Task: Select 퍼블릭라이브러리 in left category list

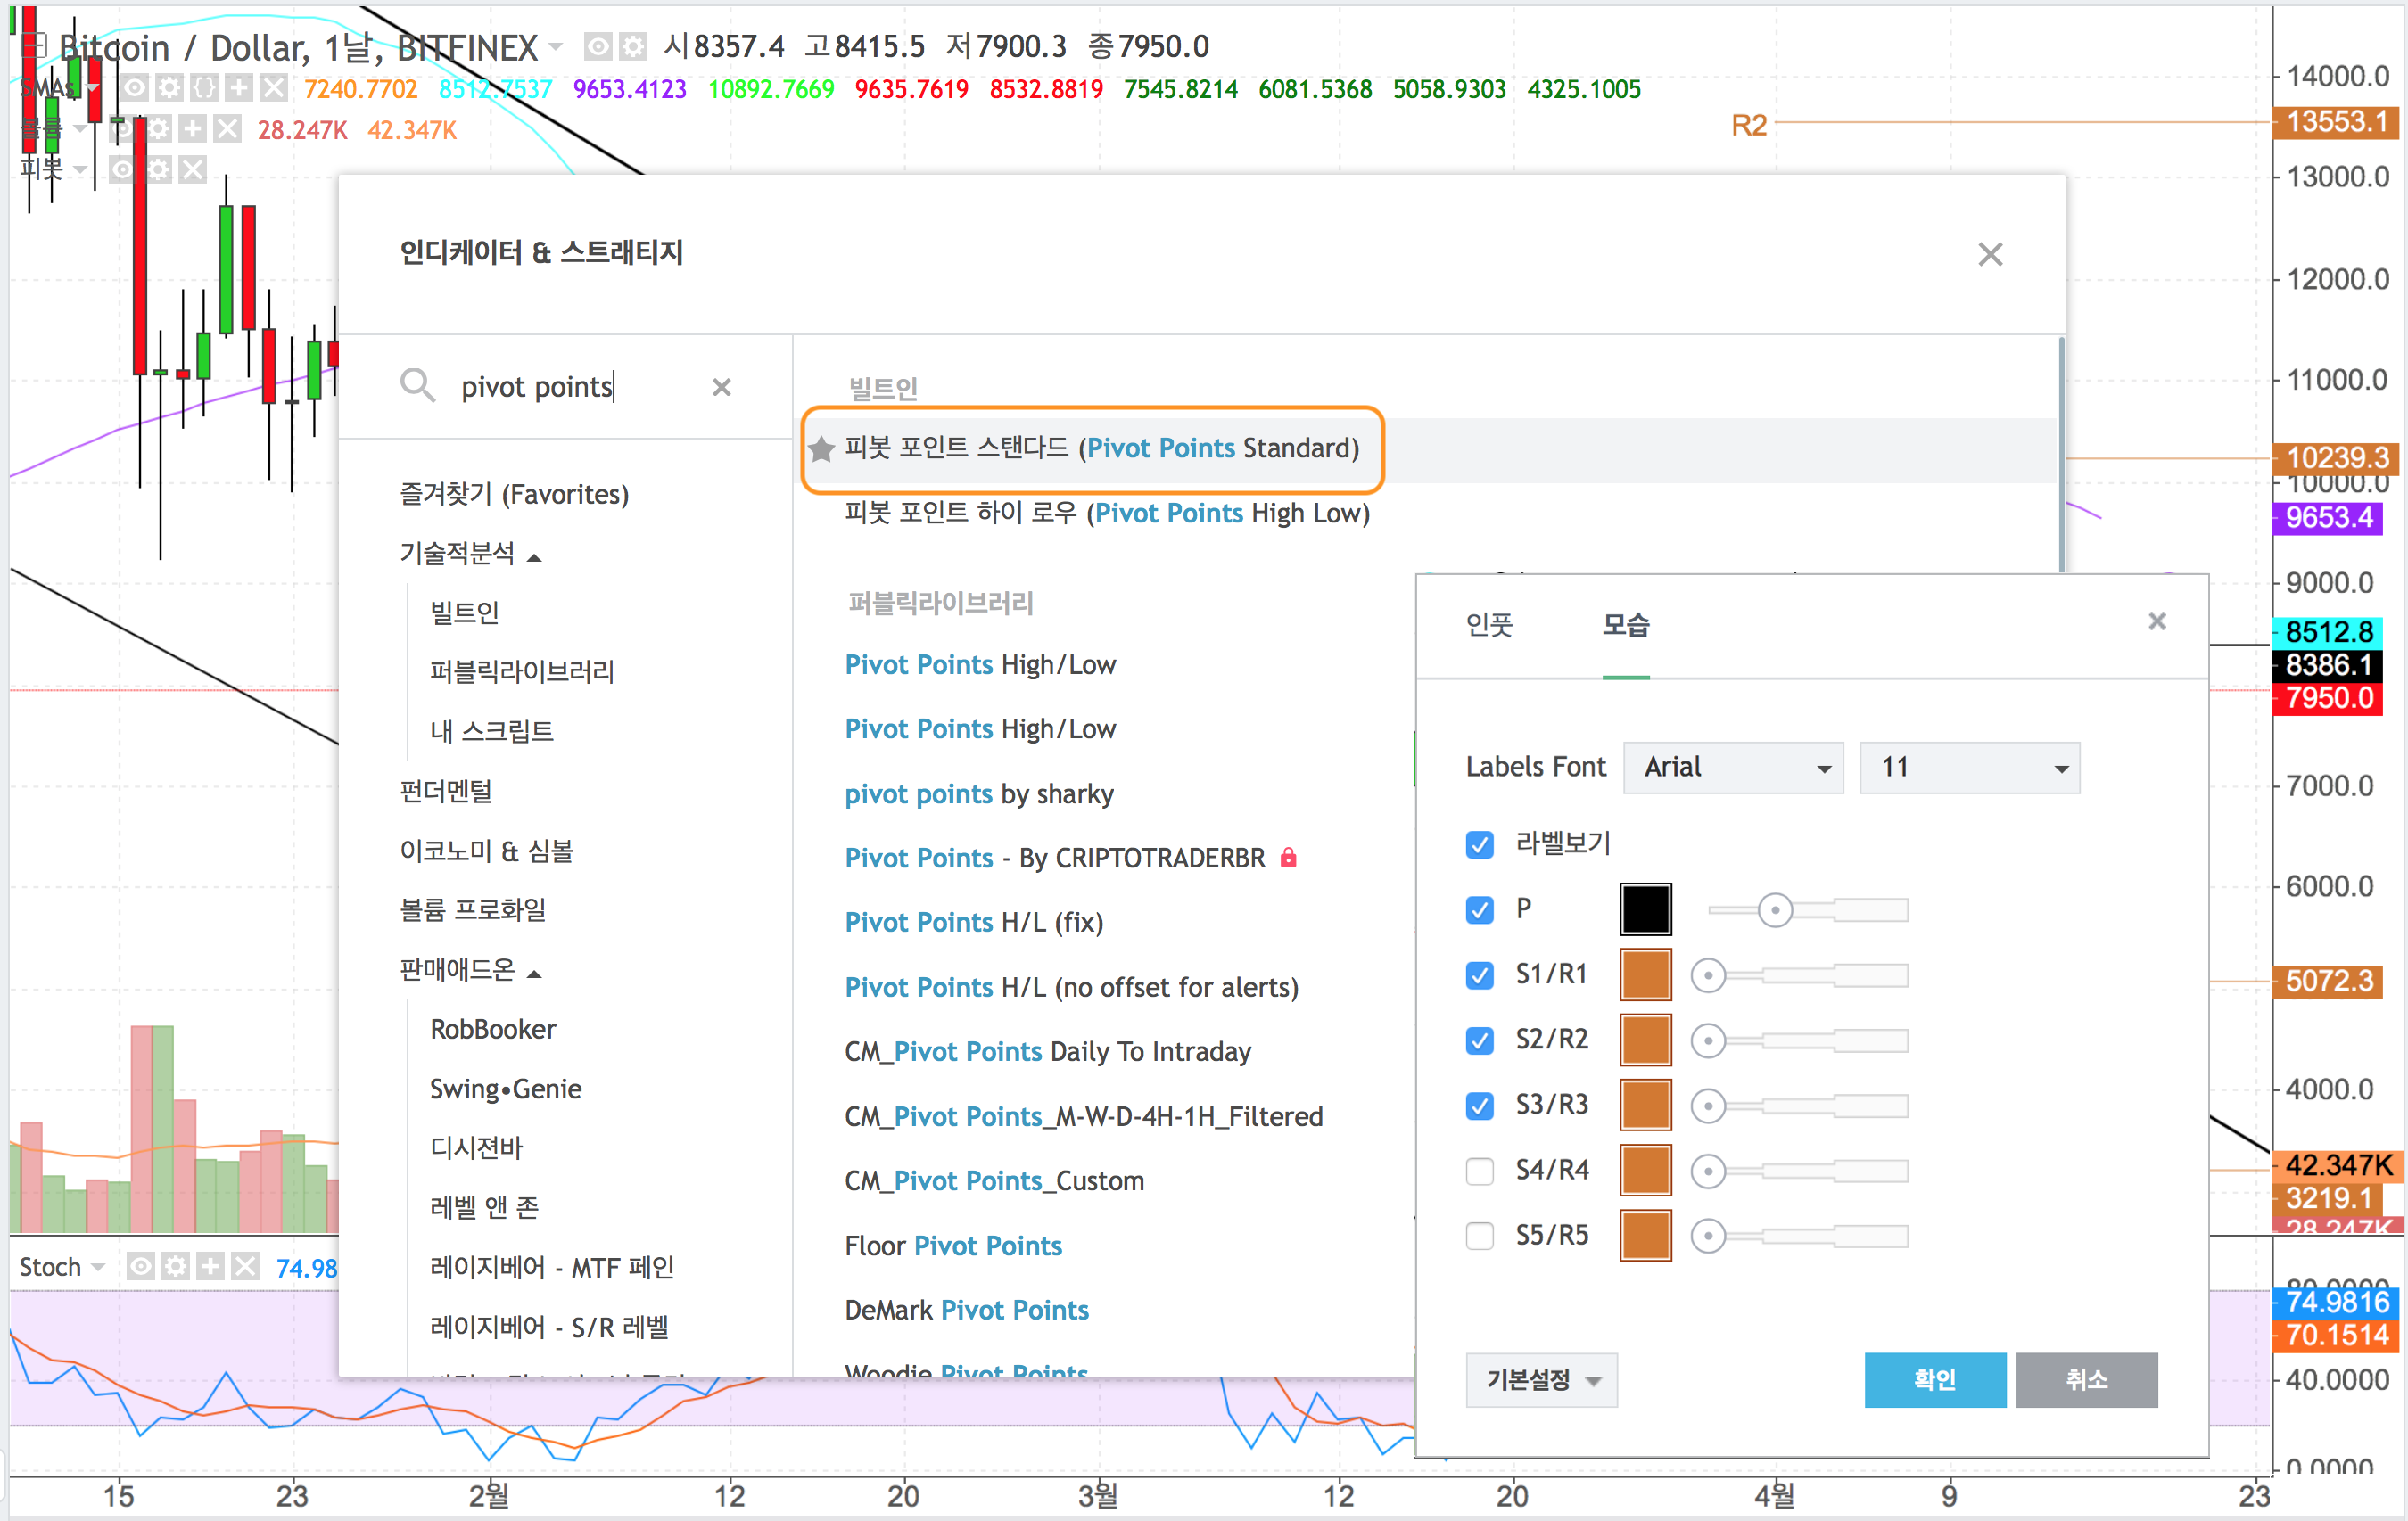Action: pyautogui.click(x=521, y=671)
